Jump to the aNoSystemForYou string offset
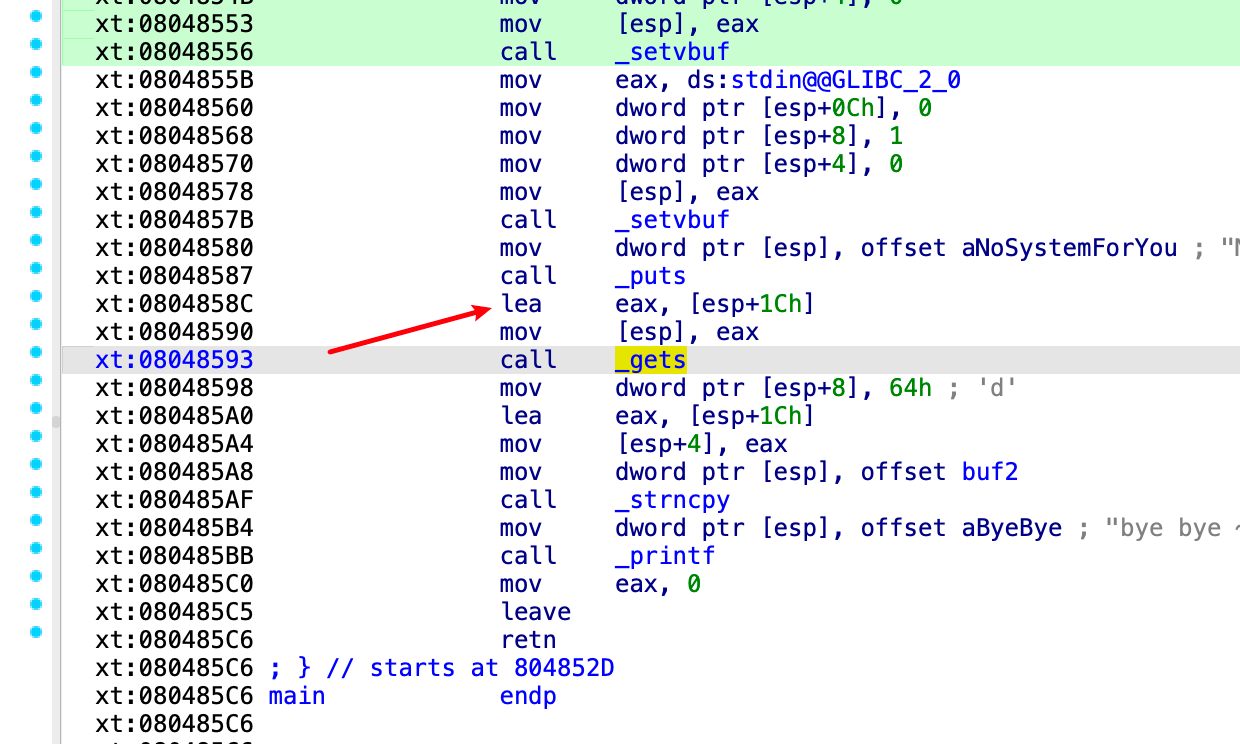This screenshot has width=1240, height=744. tap(1070, 247)
